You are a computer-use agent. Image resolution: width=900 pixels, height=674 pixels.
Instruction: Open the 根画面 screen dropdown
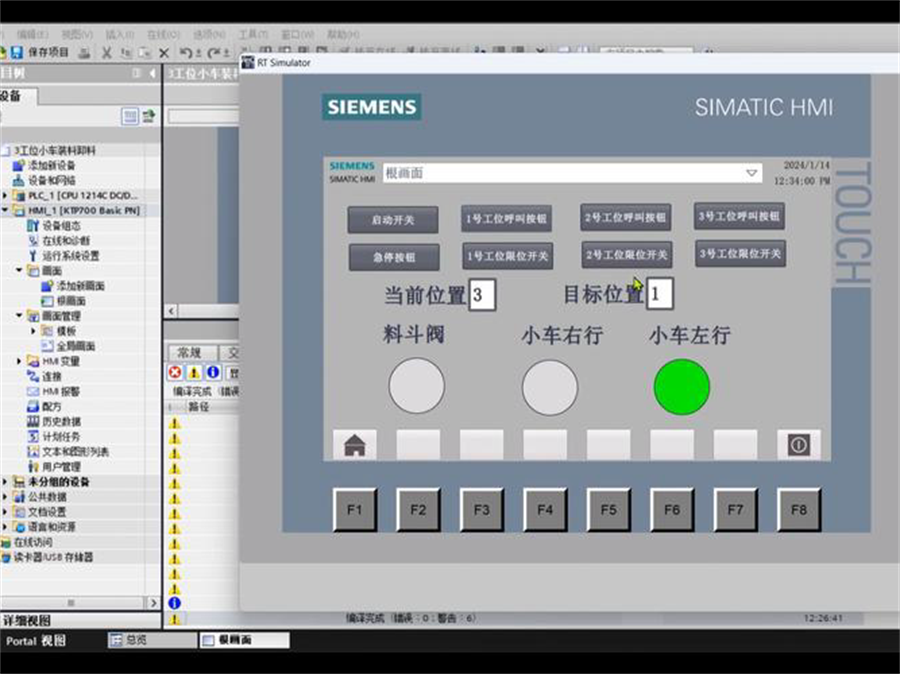752,173
